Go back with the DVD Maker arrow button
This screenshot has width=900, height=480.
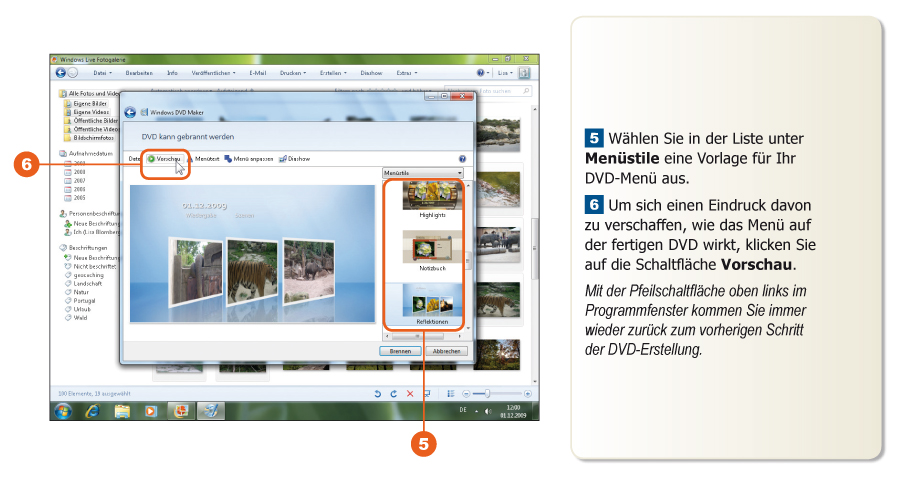point(130,112)
